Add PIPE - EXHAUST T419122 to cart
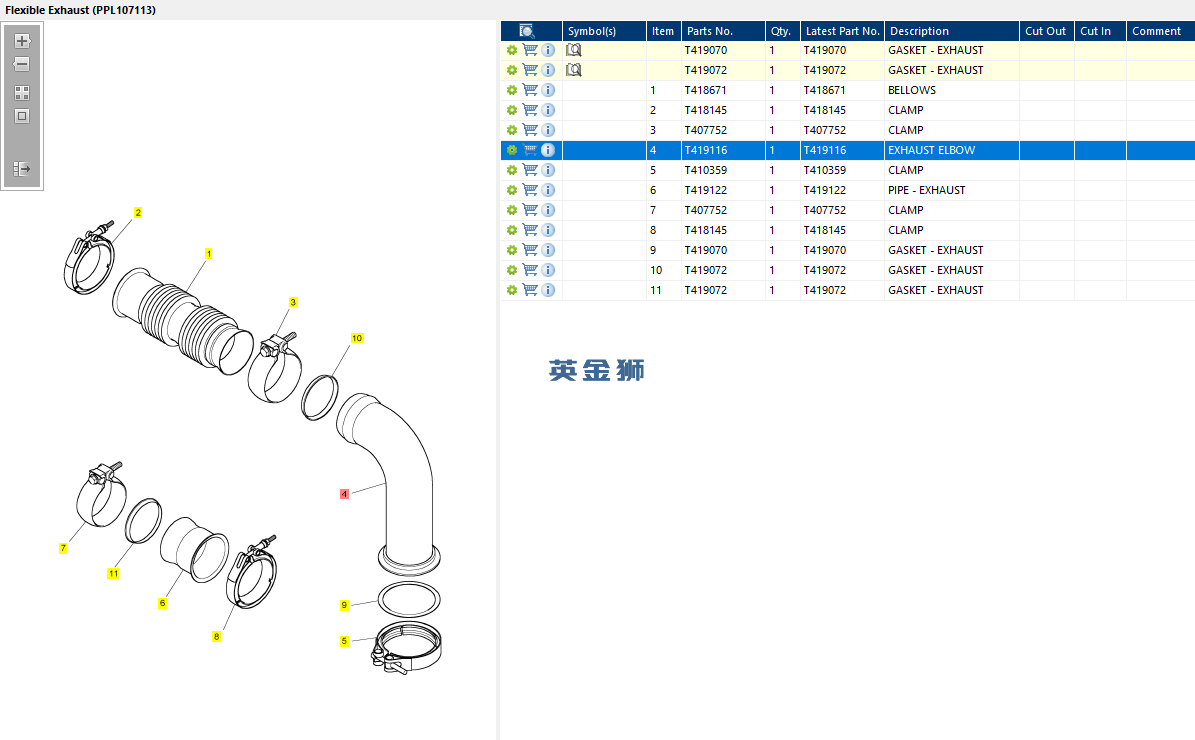Viewport: 1195px width, 740px height. point(530,190)
